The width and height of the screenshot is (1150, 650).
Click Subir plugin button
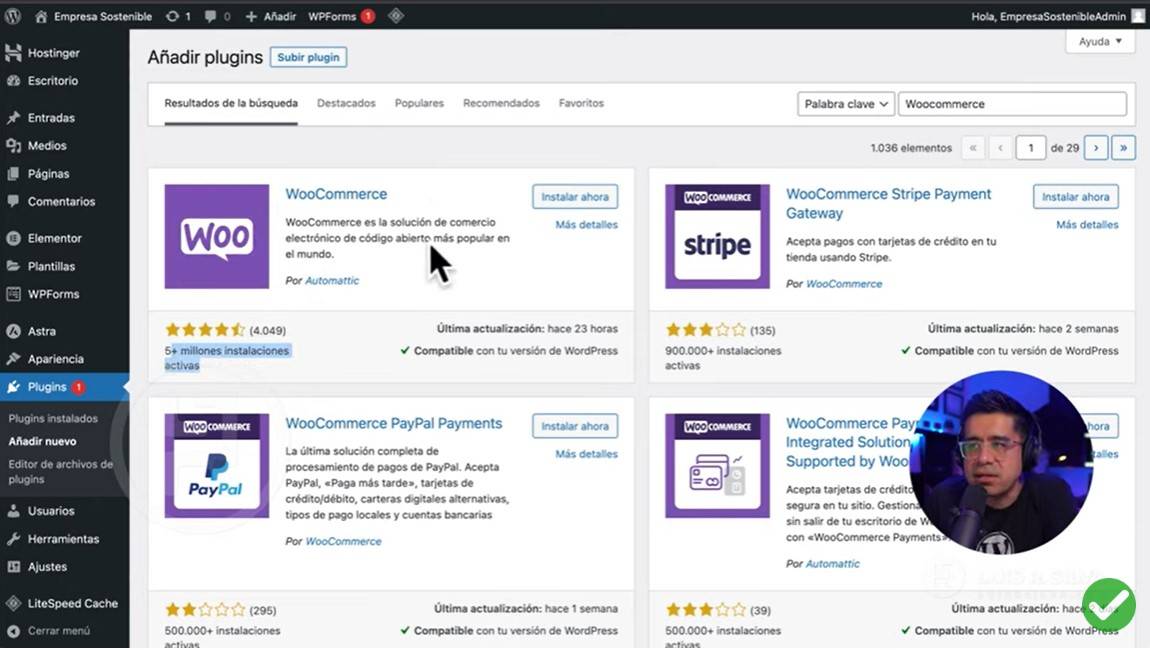308,57
